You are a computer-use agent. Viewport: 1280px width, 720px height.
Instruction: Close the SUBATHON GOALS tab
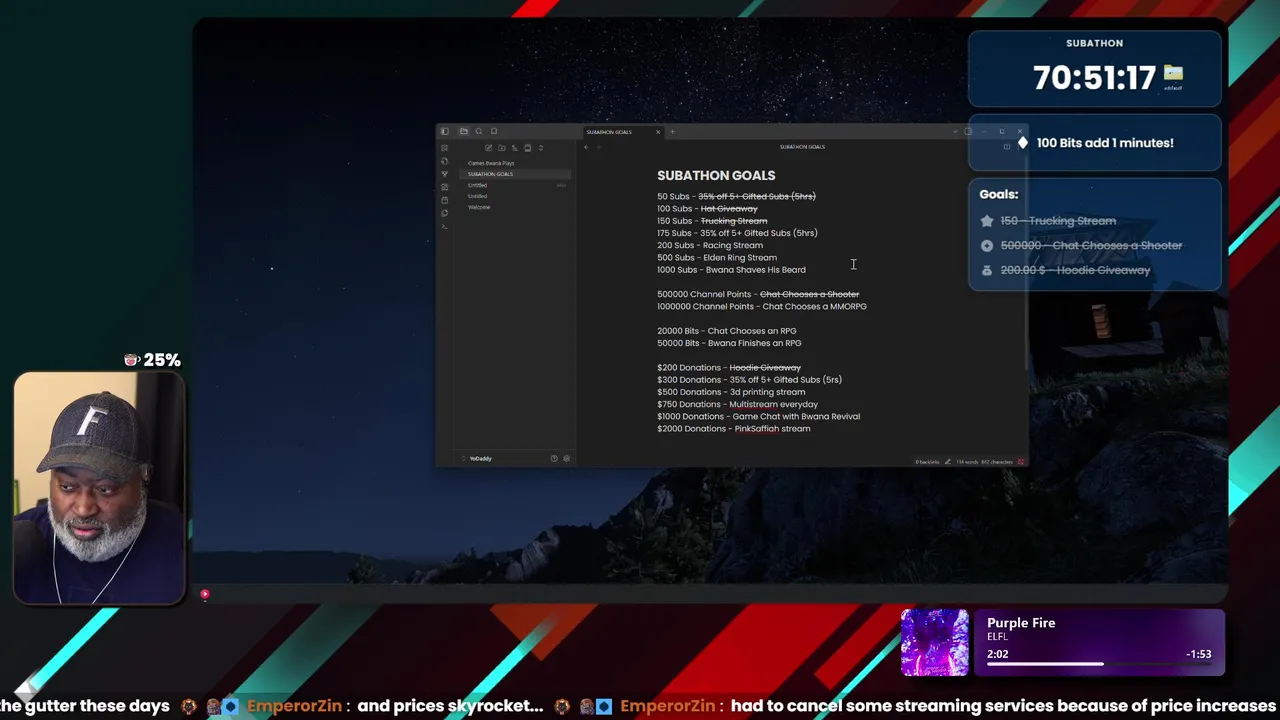[658, 132]
